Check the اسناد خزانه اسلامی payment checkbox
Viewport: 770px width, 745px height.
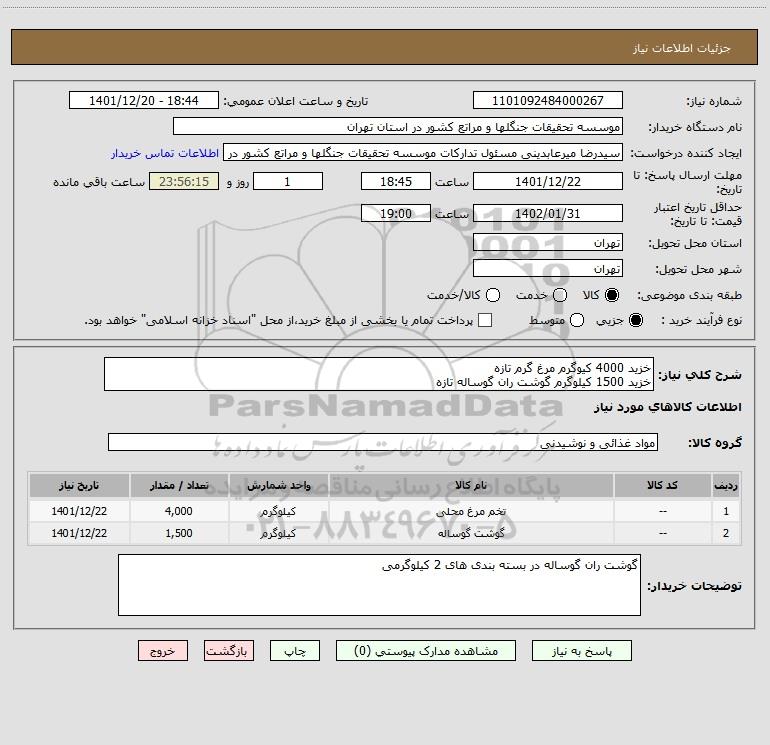(x=485, y=320)
